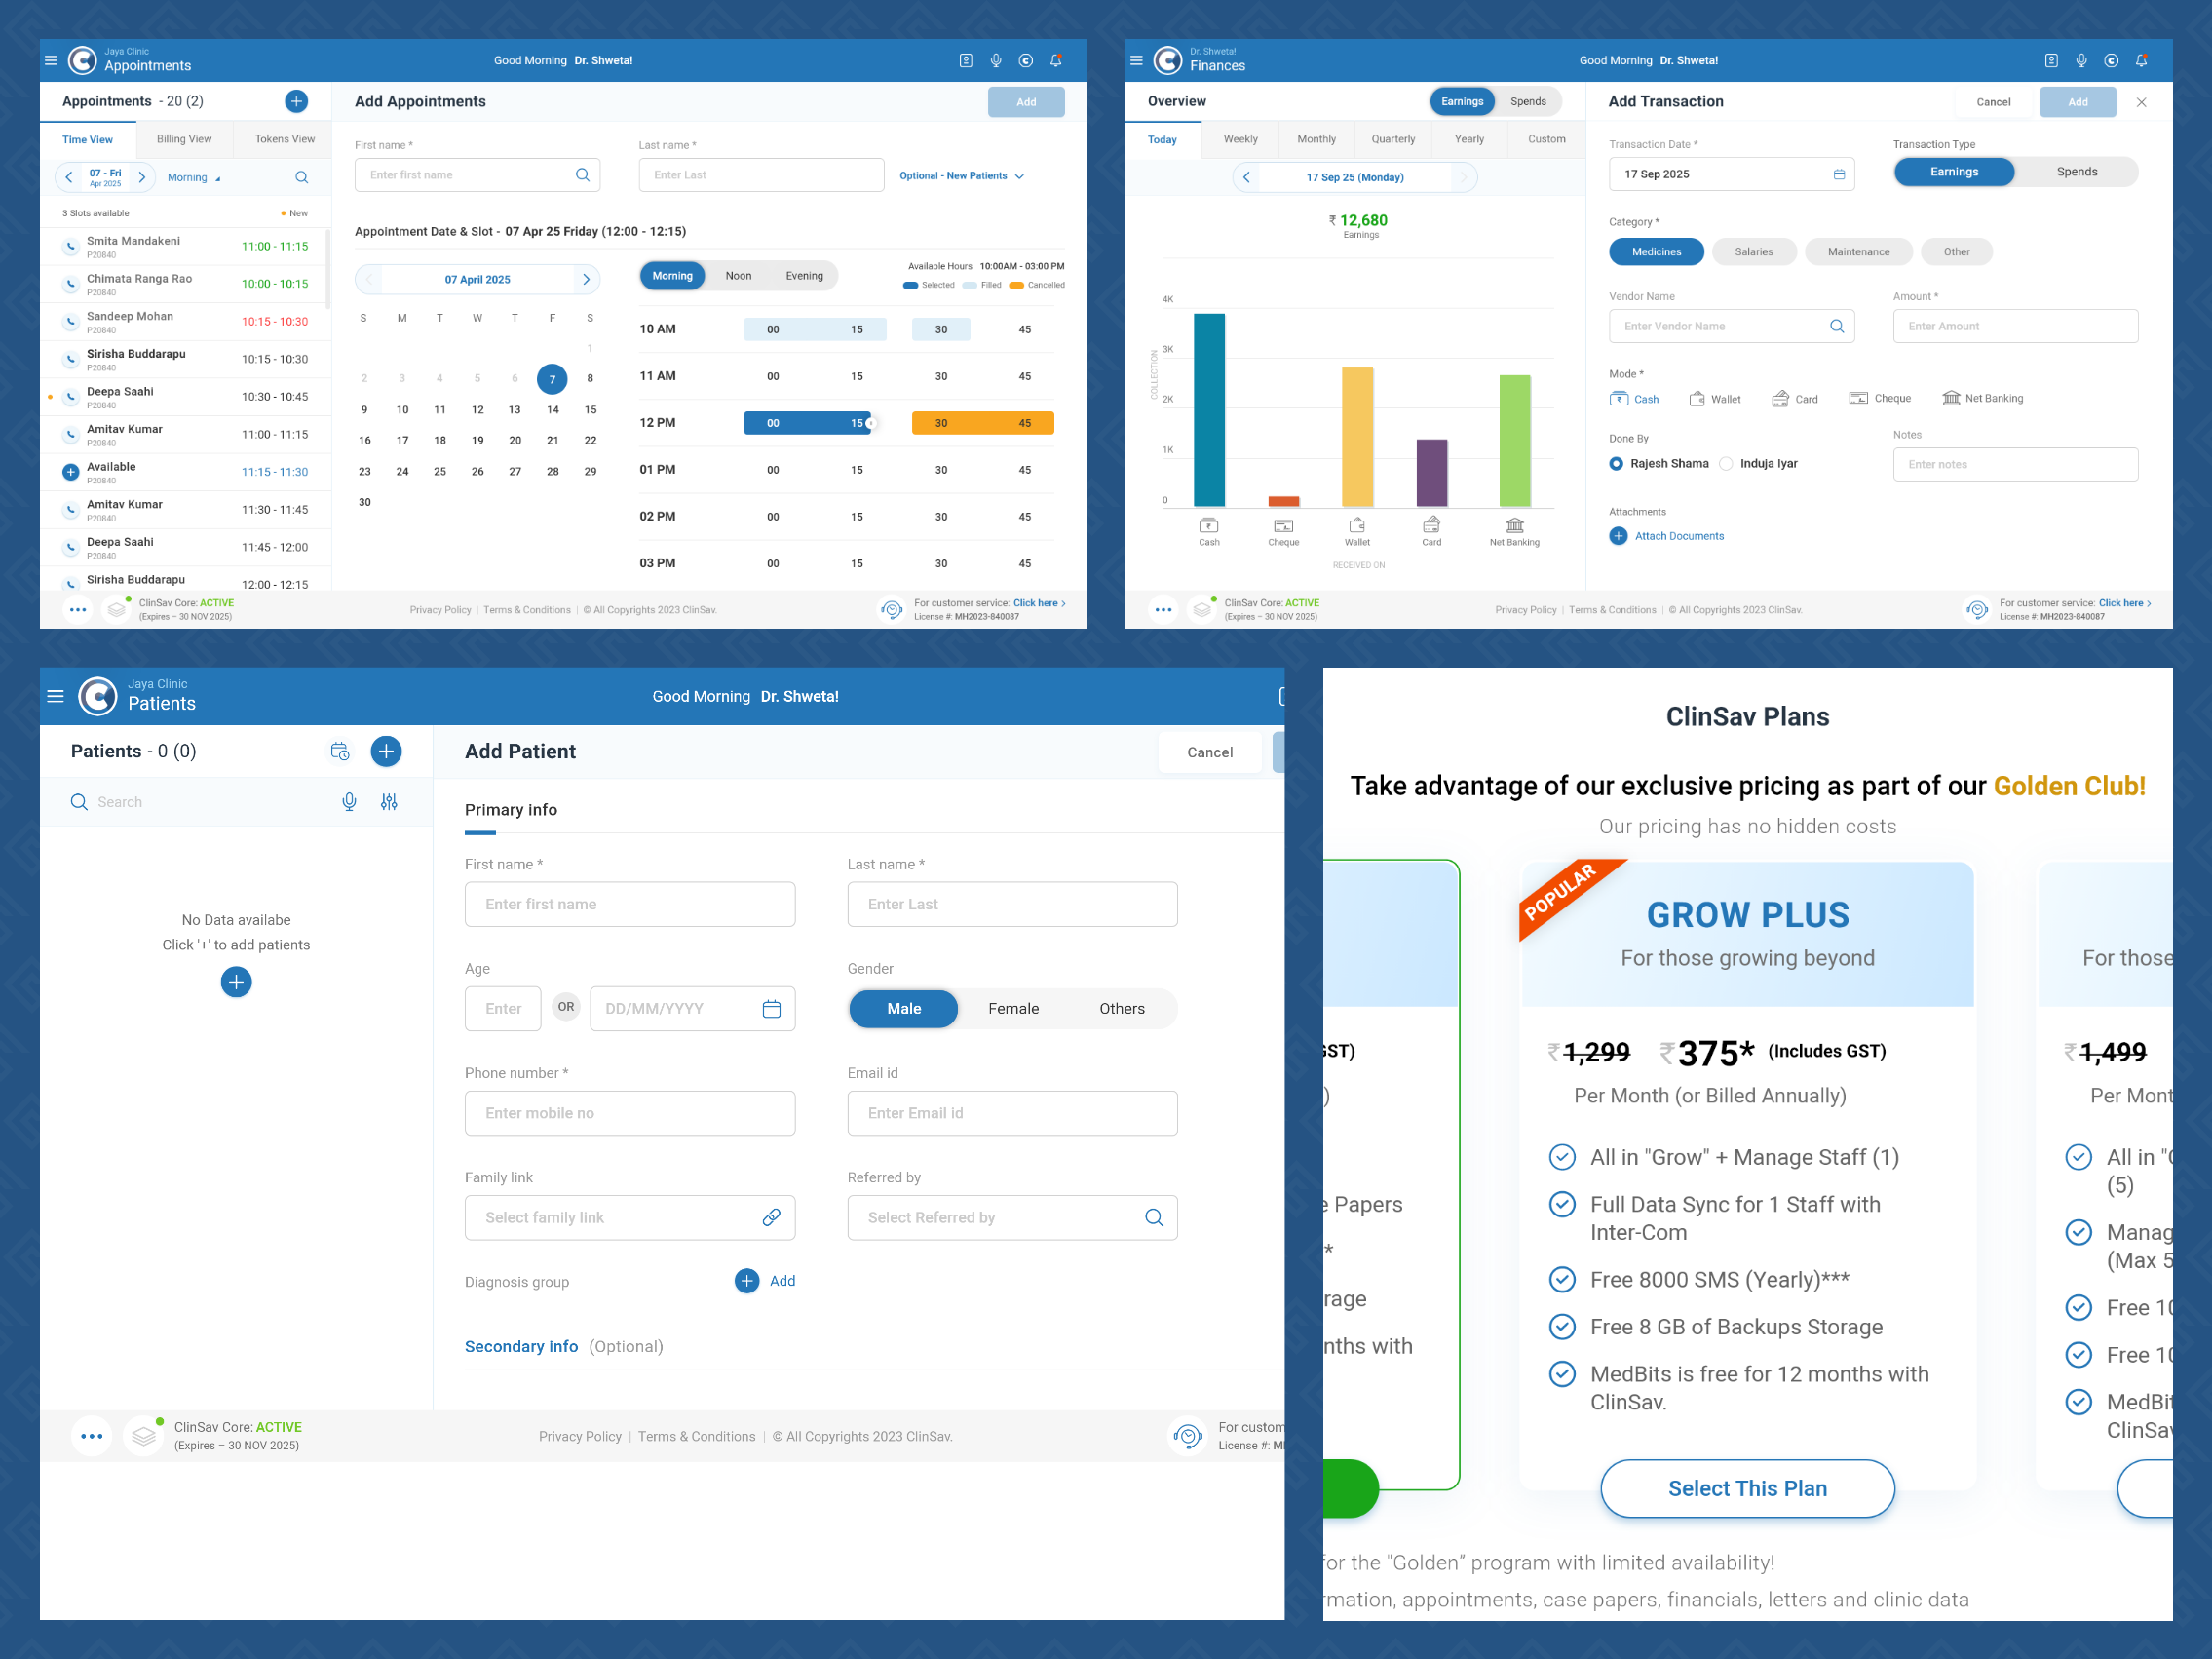Screen dimensions: 2212x1659
Task: Switch to Billing View tab
Action: 184,139
